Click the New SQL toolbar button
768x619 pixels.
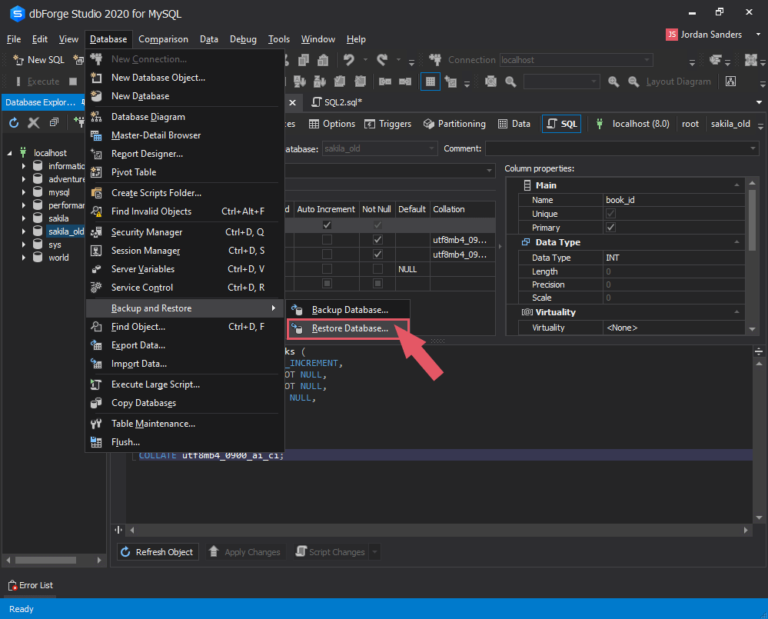coord(39,60)
